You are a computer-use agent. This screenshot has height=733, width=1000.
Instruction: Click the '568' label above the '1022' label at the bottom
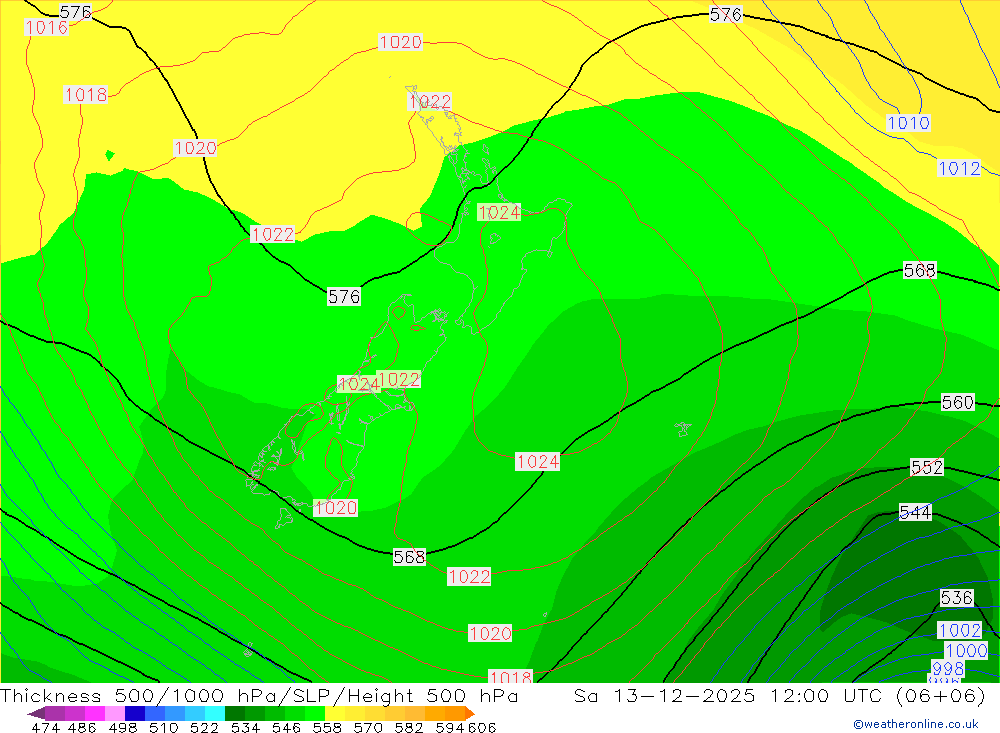pyautogui.click(x=409, y=557)
